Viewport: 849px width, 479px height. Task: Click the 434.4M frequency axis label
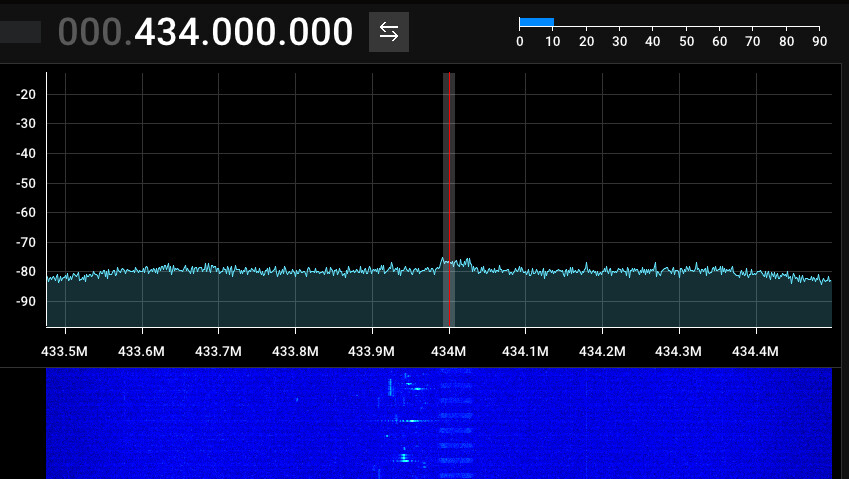[755, 351]
